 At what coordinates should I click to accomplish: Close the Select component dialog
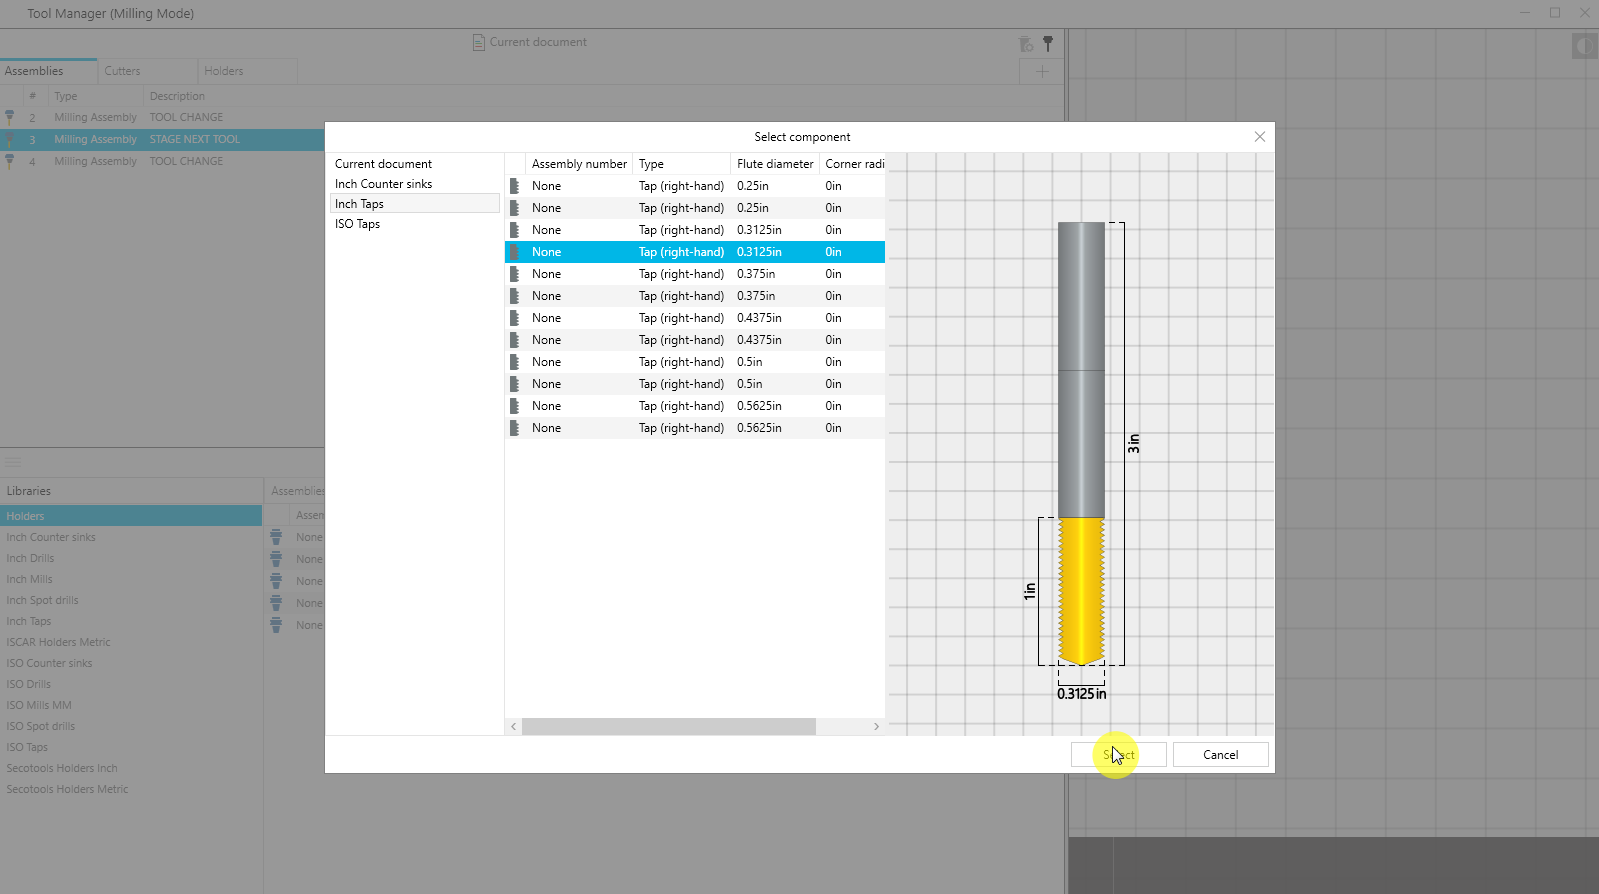[1259, 137]
